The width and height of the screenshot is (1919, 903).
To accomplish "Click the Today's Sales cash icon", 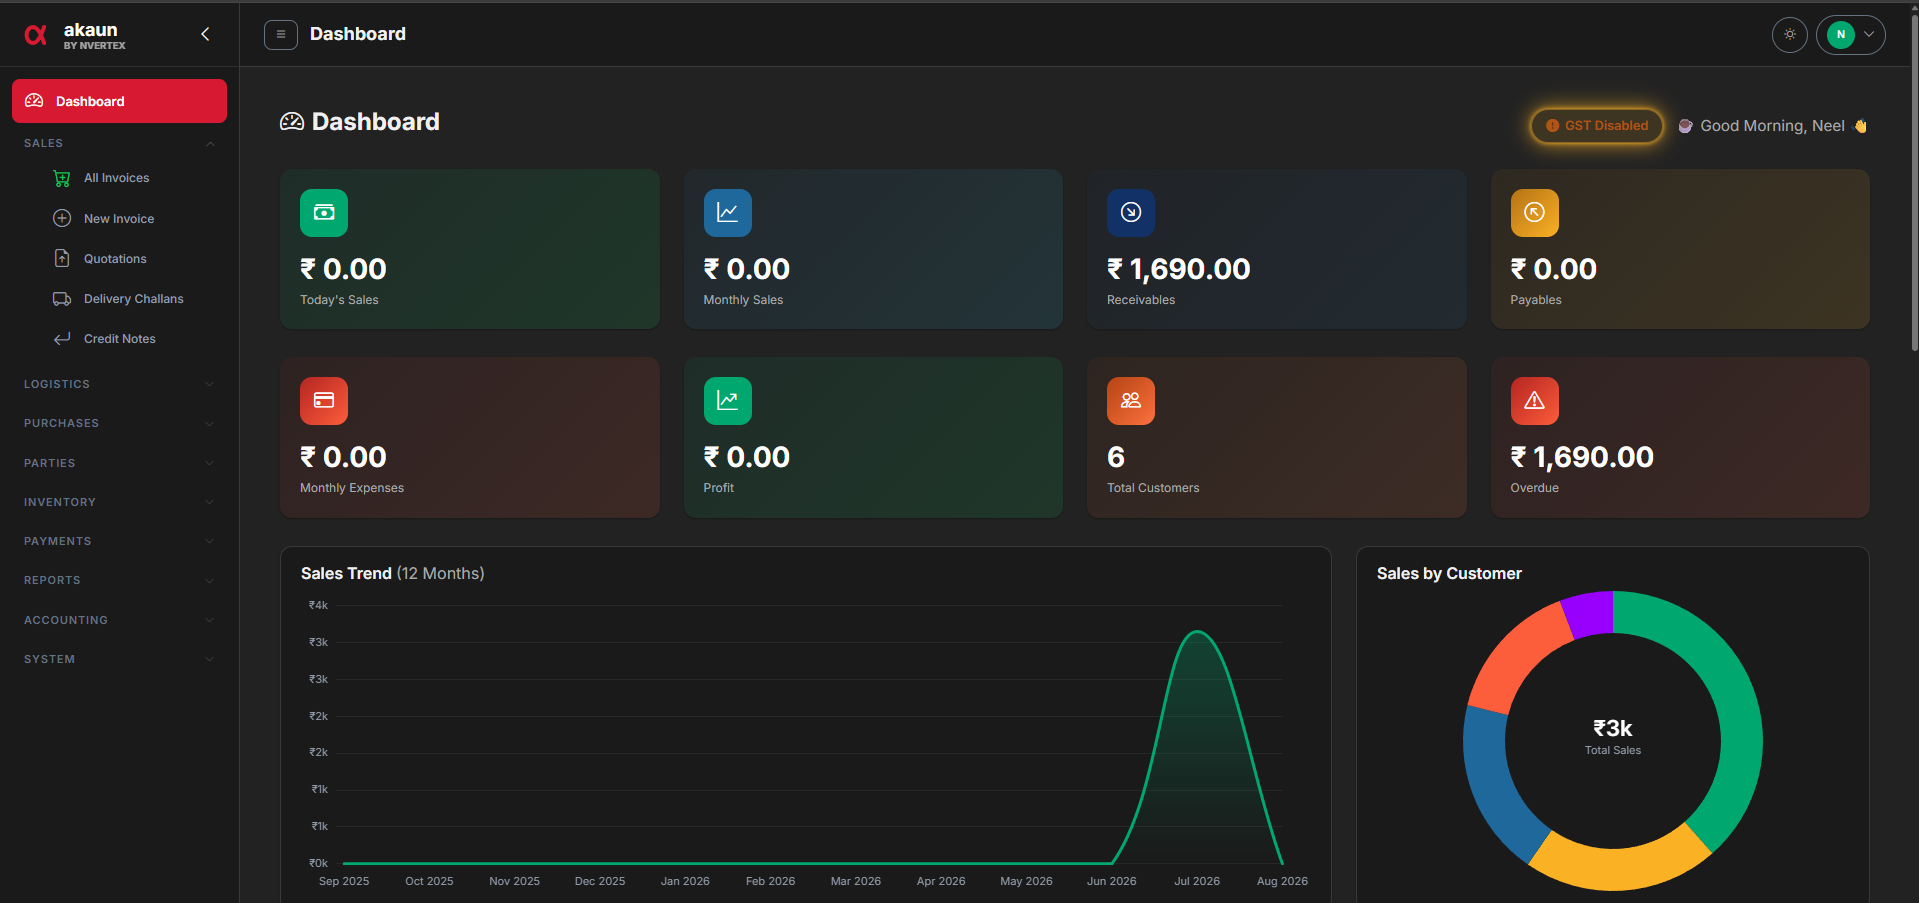I will (324, 213).
